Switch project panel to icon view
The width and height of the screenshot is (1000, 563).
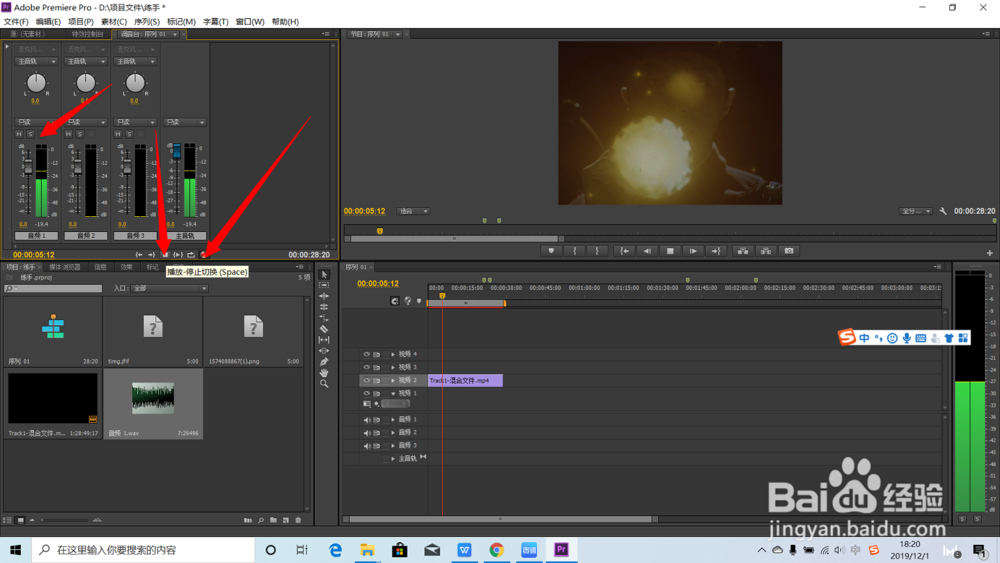point(20,520)
